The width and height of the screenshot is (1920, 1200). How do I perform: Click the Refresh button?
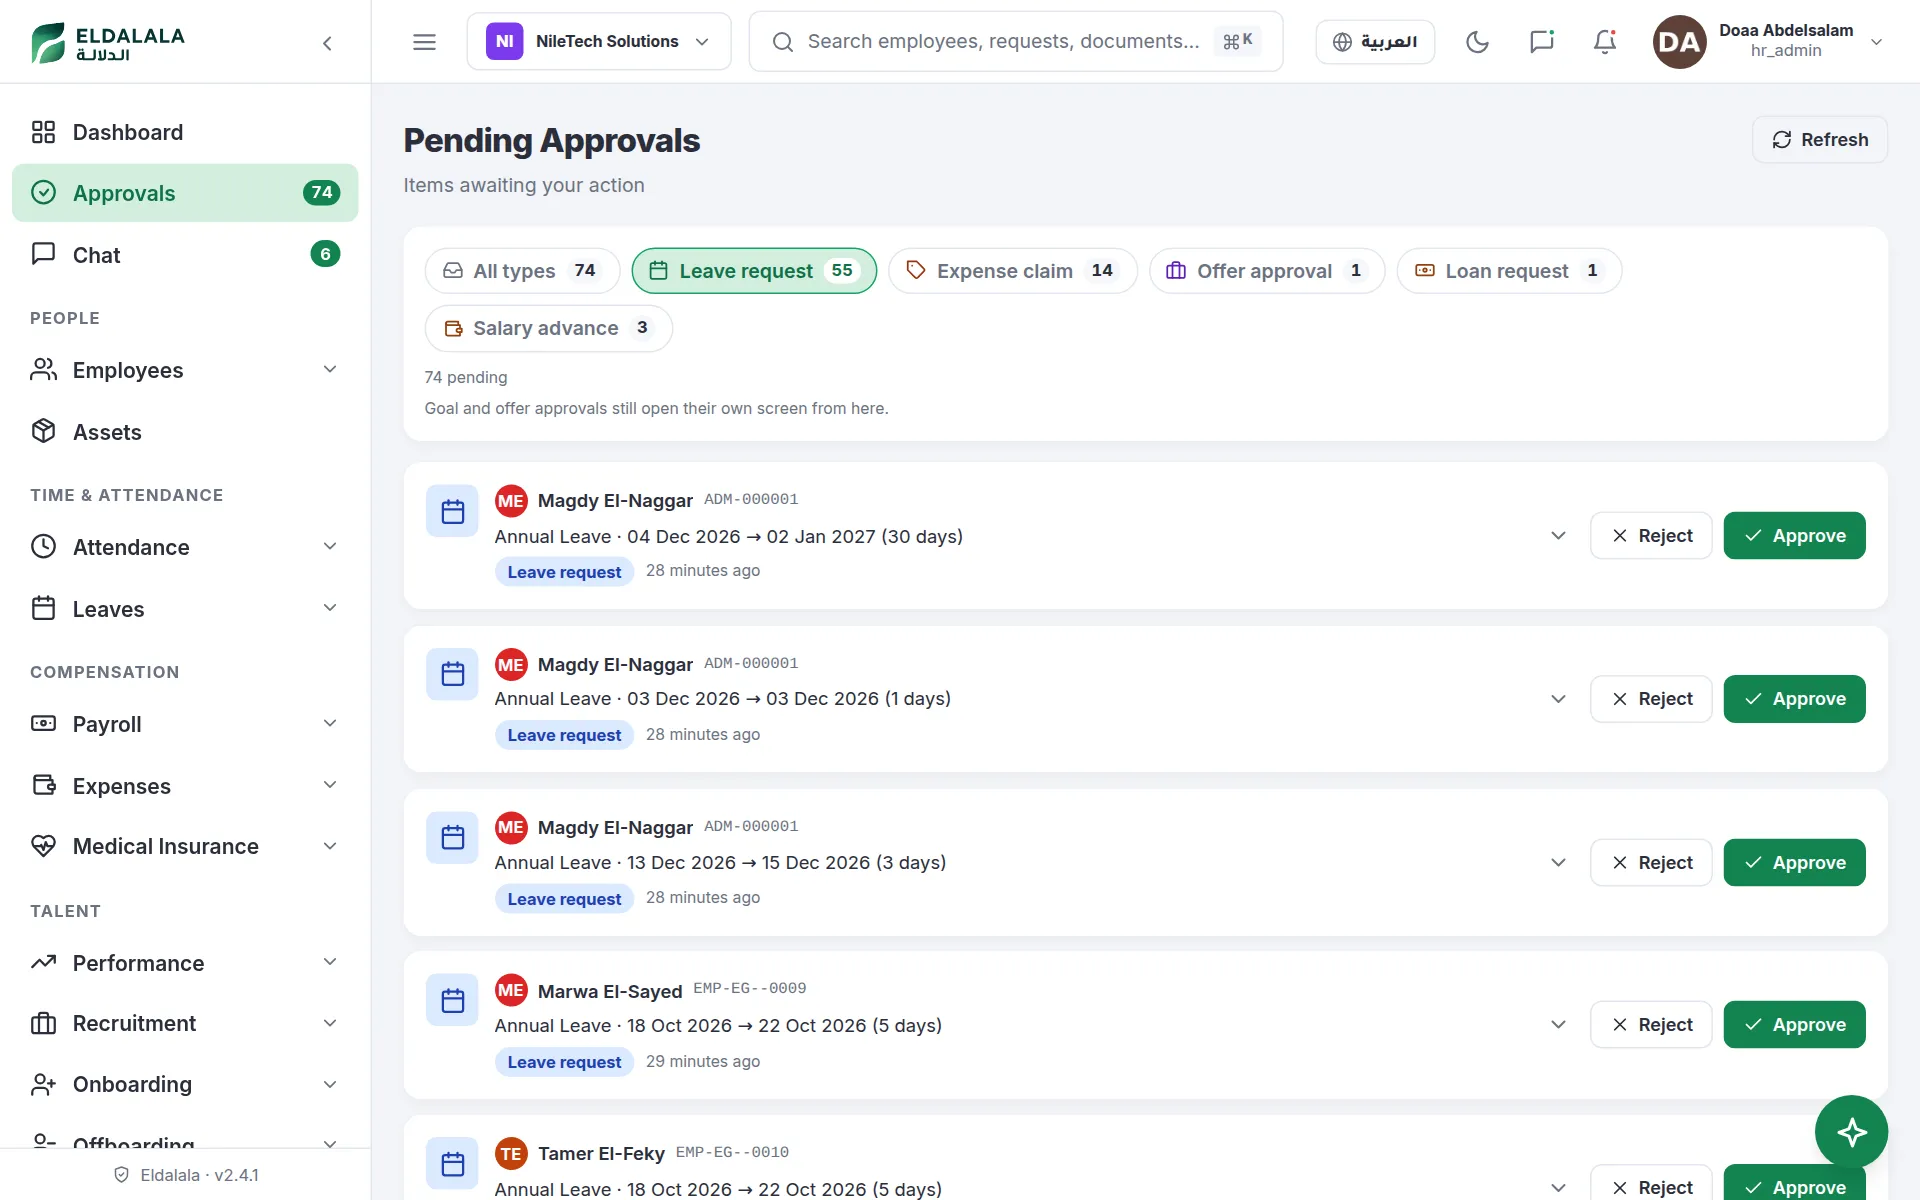pos(1820,140)
